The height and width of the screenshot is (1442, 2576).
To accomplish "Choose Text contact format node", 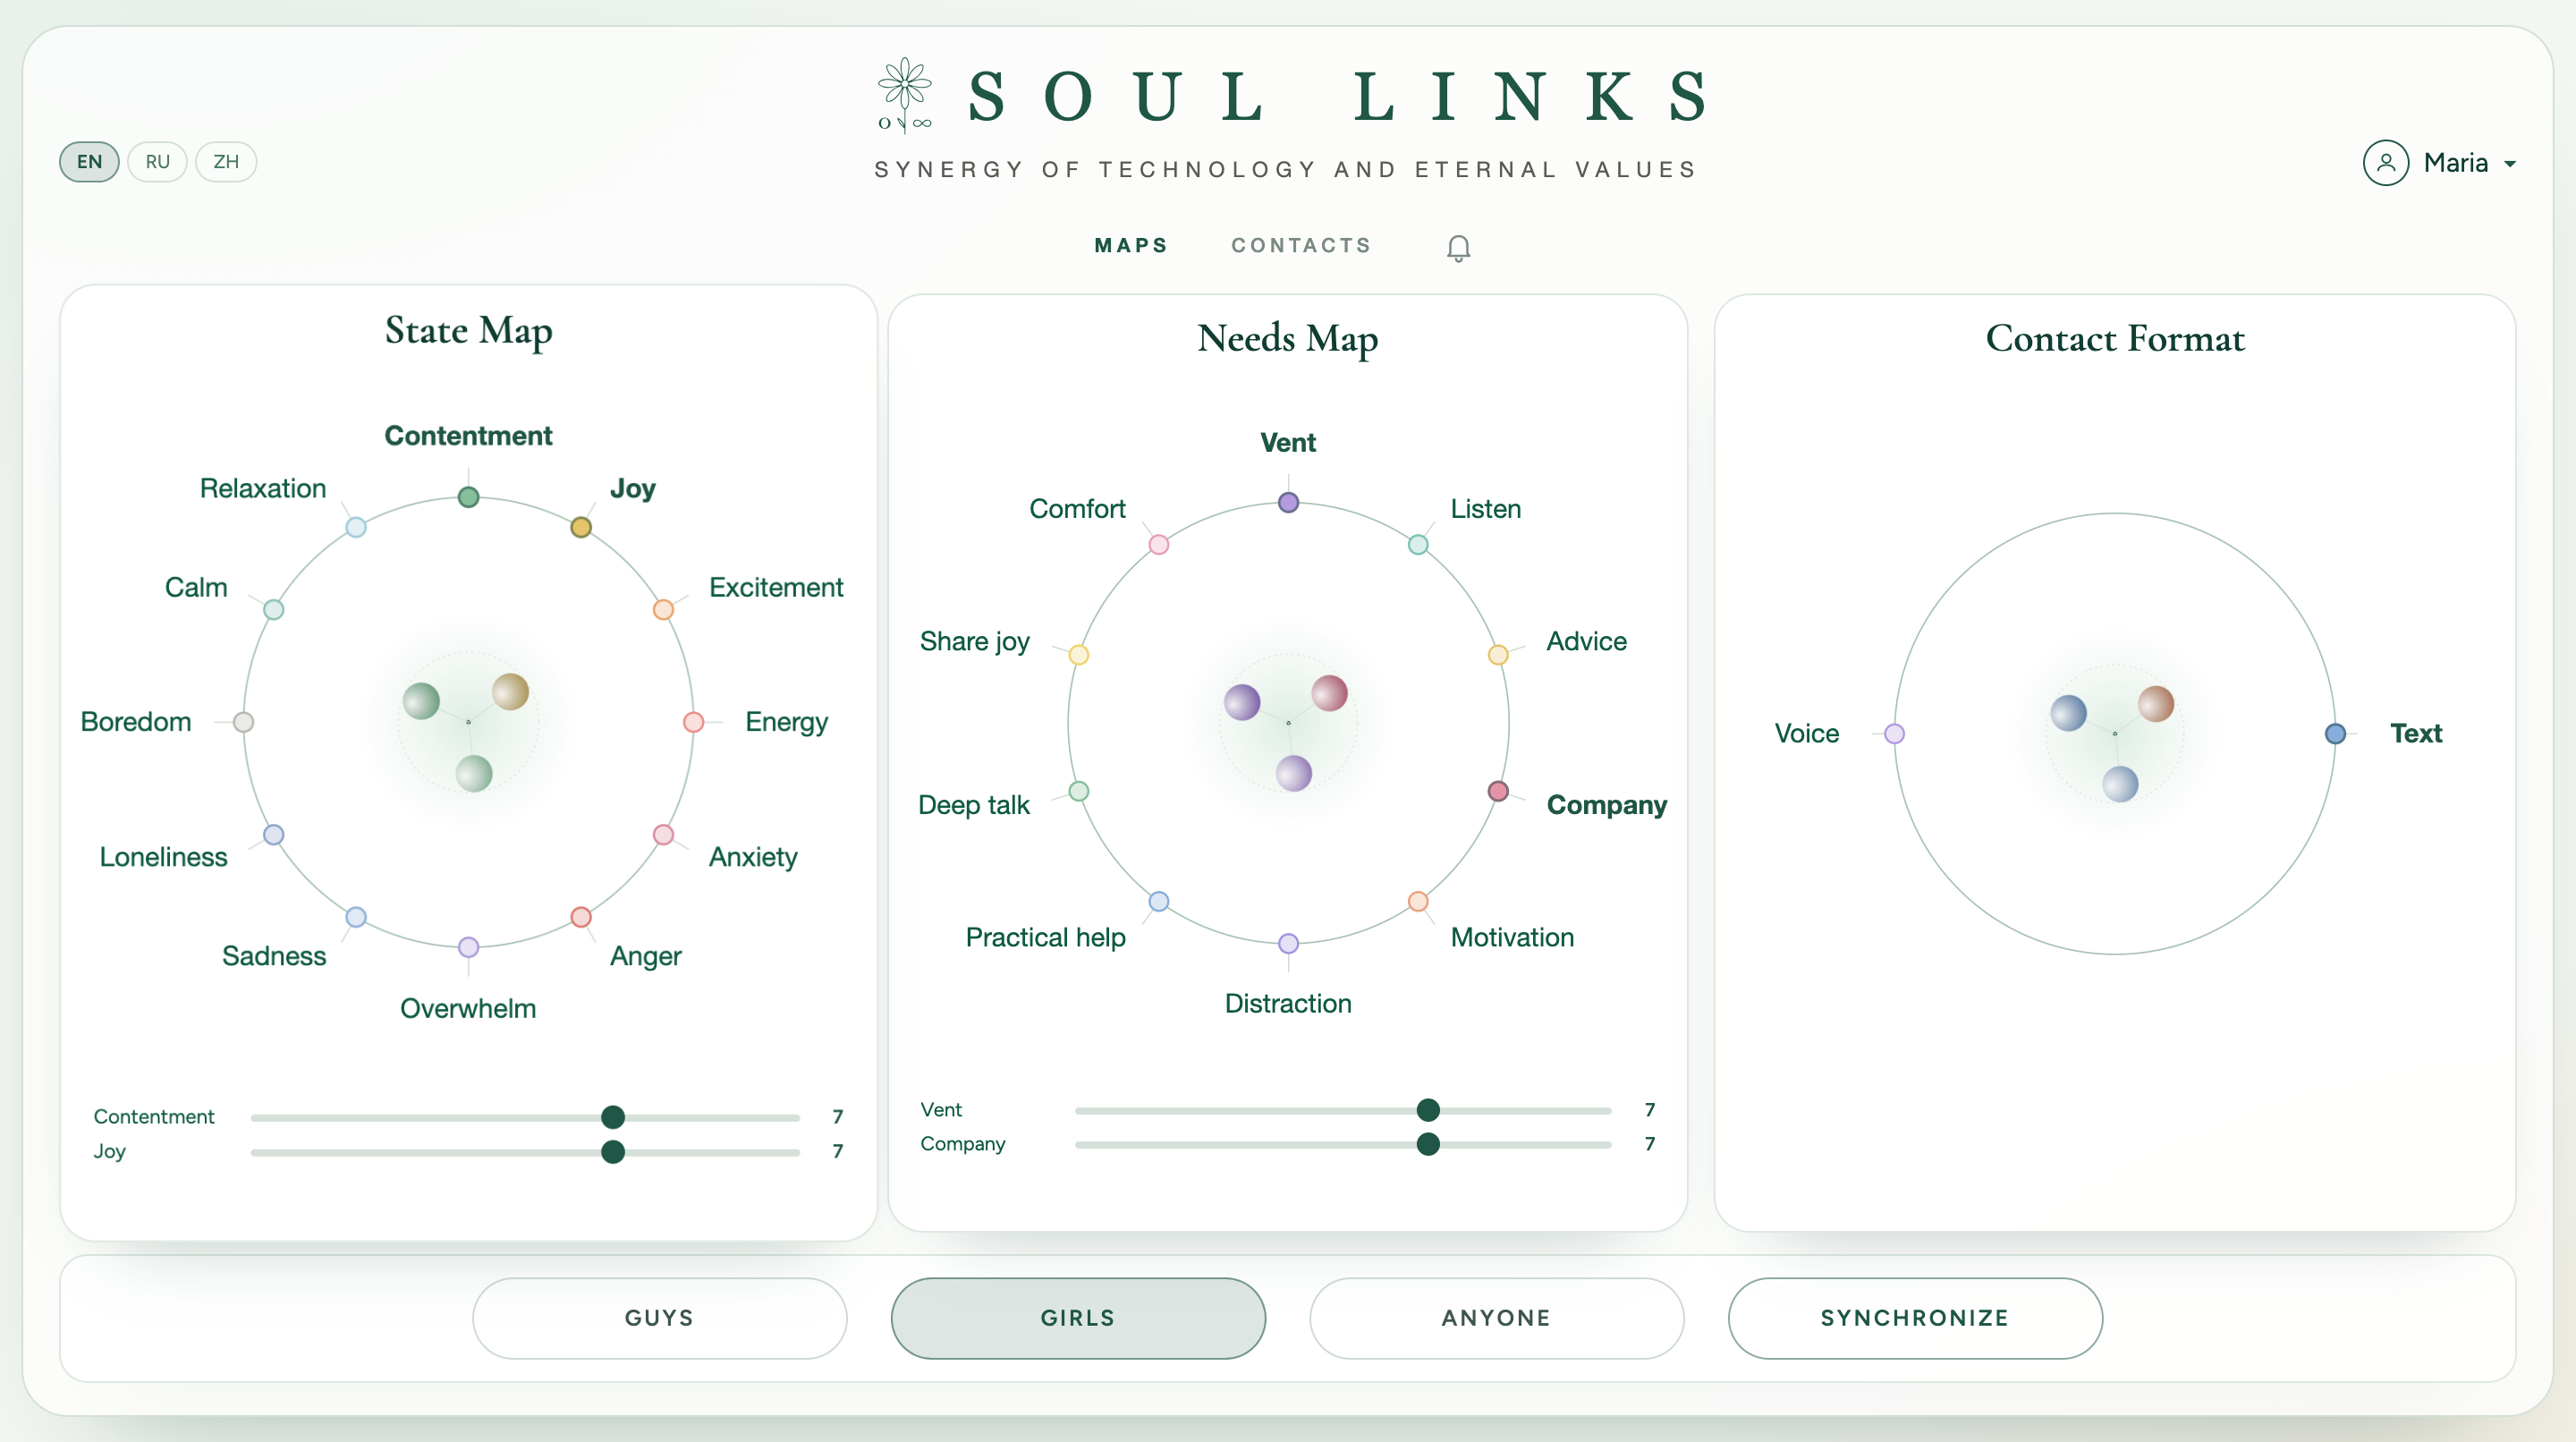I will click(x=2336, y=734).
